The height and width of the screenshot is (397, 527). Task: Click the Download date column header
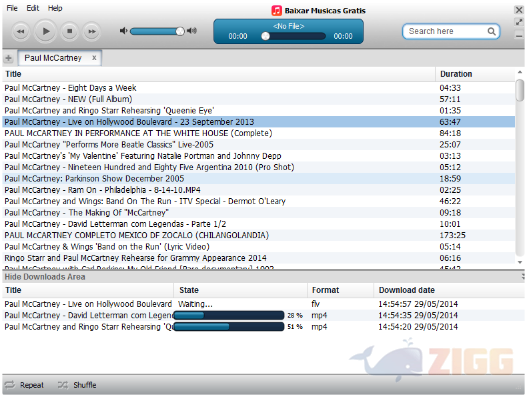coord(449,290)
